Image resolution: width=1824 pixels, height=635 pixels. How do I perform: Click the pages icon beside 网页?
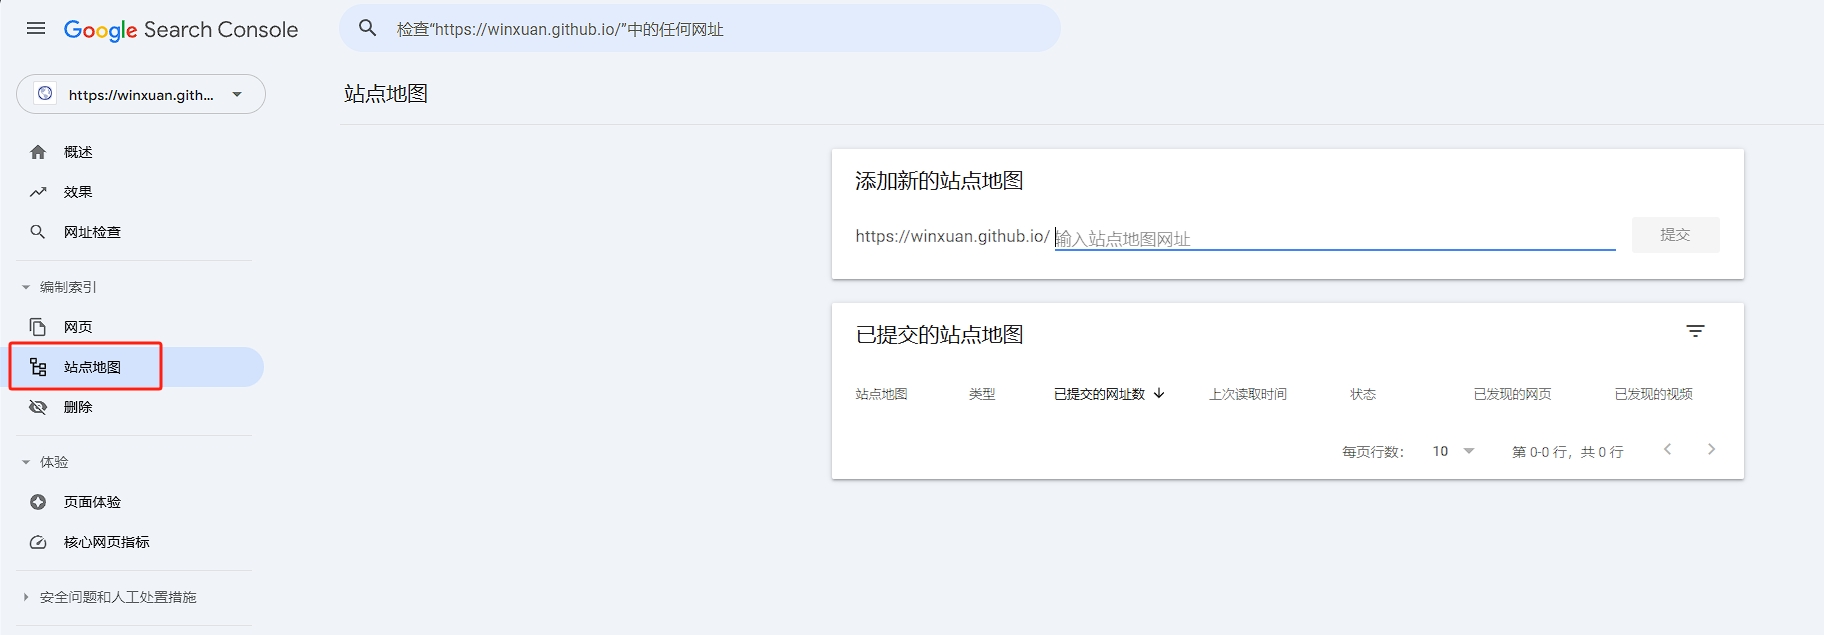tap(38, 327)
